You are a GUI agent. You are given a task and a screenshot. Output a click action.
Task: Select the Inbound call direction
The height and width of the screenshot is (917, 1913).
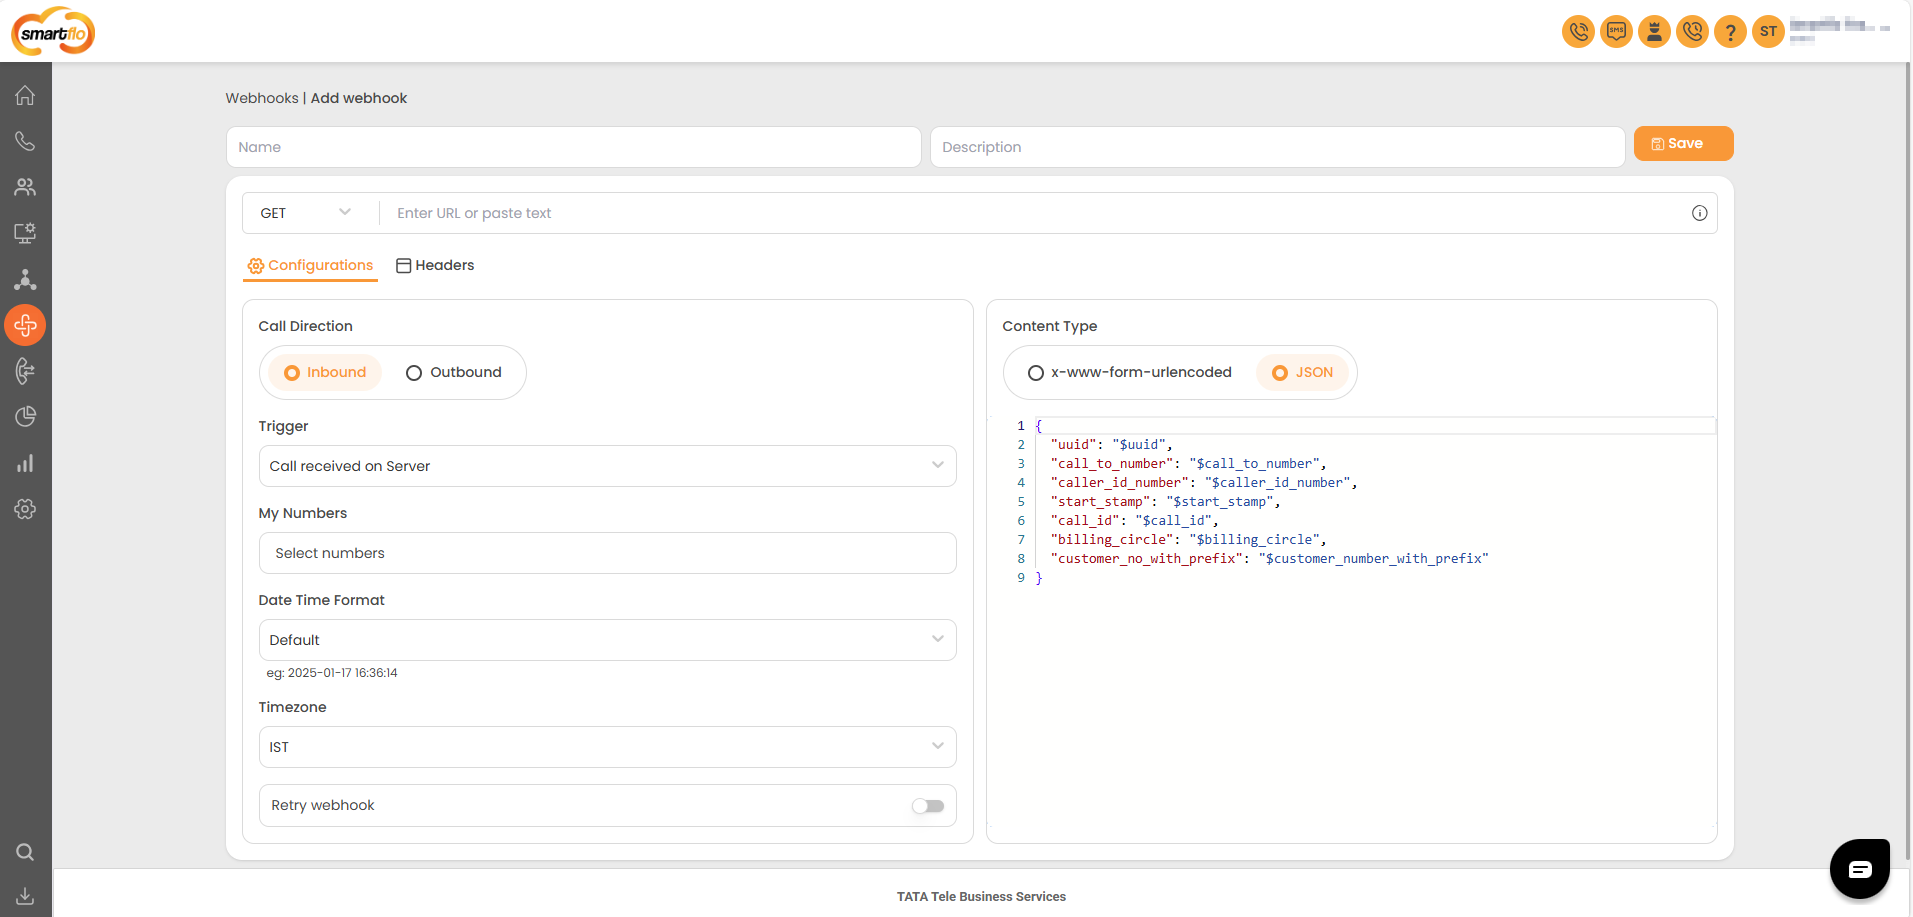click(325, 372)
